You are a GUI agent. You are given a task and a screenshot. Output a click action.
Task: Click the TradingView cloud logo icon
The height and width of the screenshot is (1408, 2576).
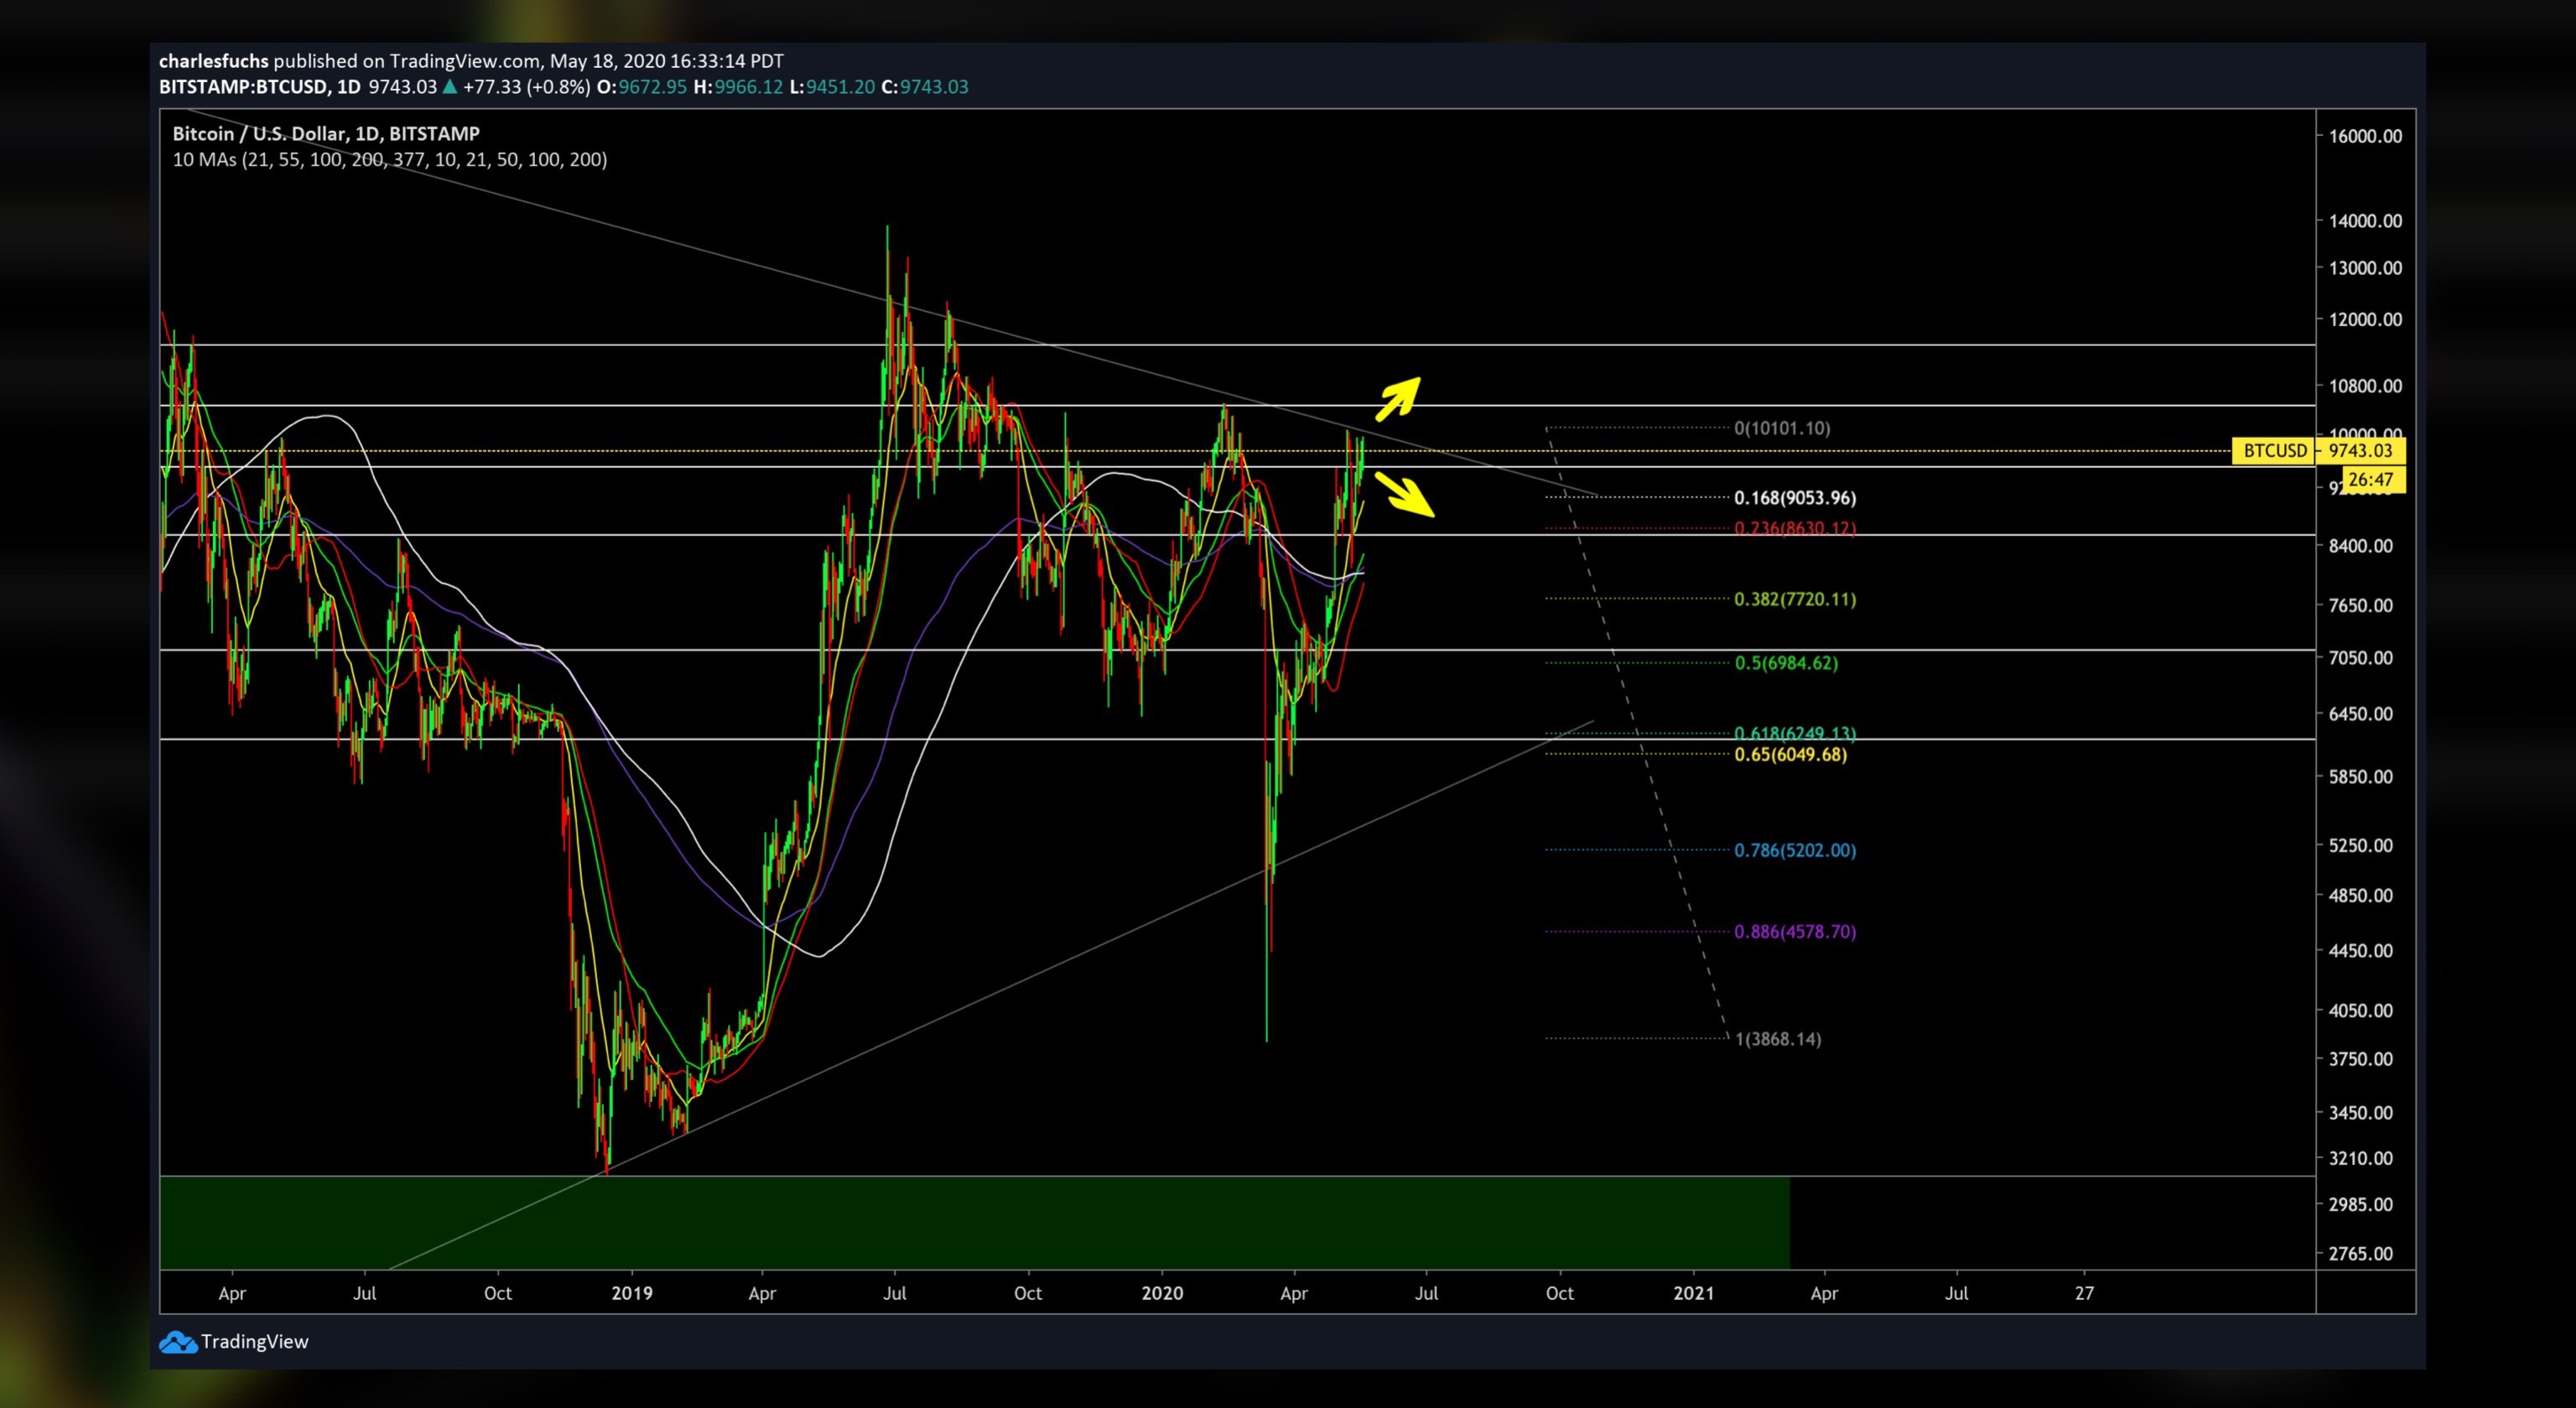[x=178, y=1342]
